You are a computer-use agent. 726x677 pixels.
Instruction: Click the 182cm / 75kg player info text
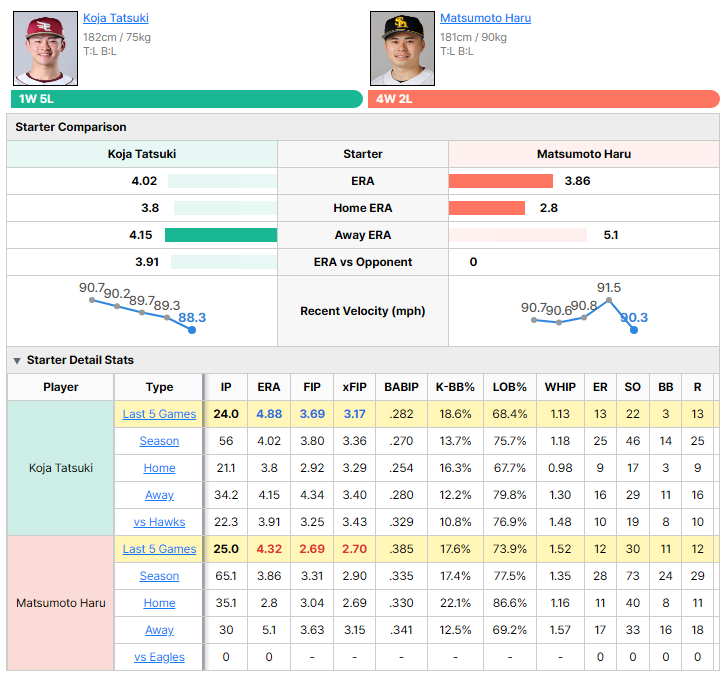coord(117,37)
